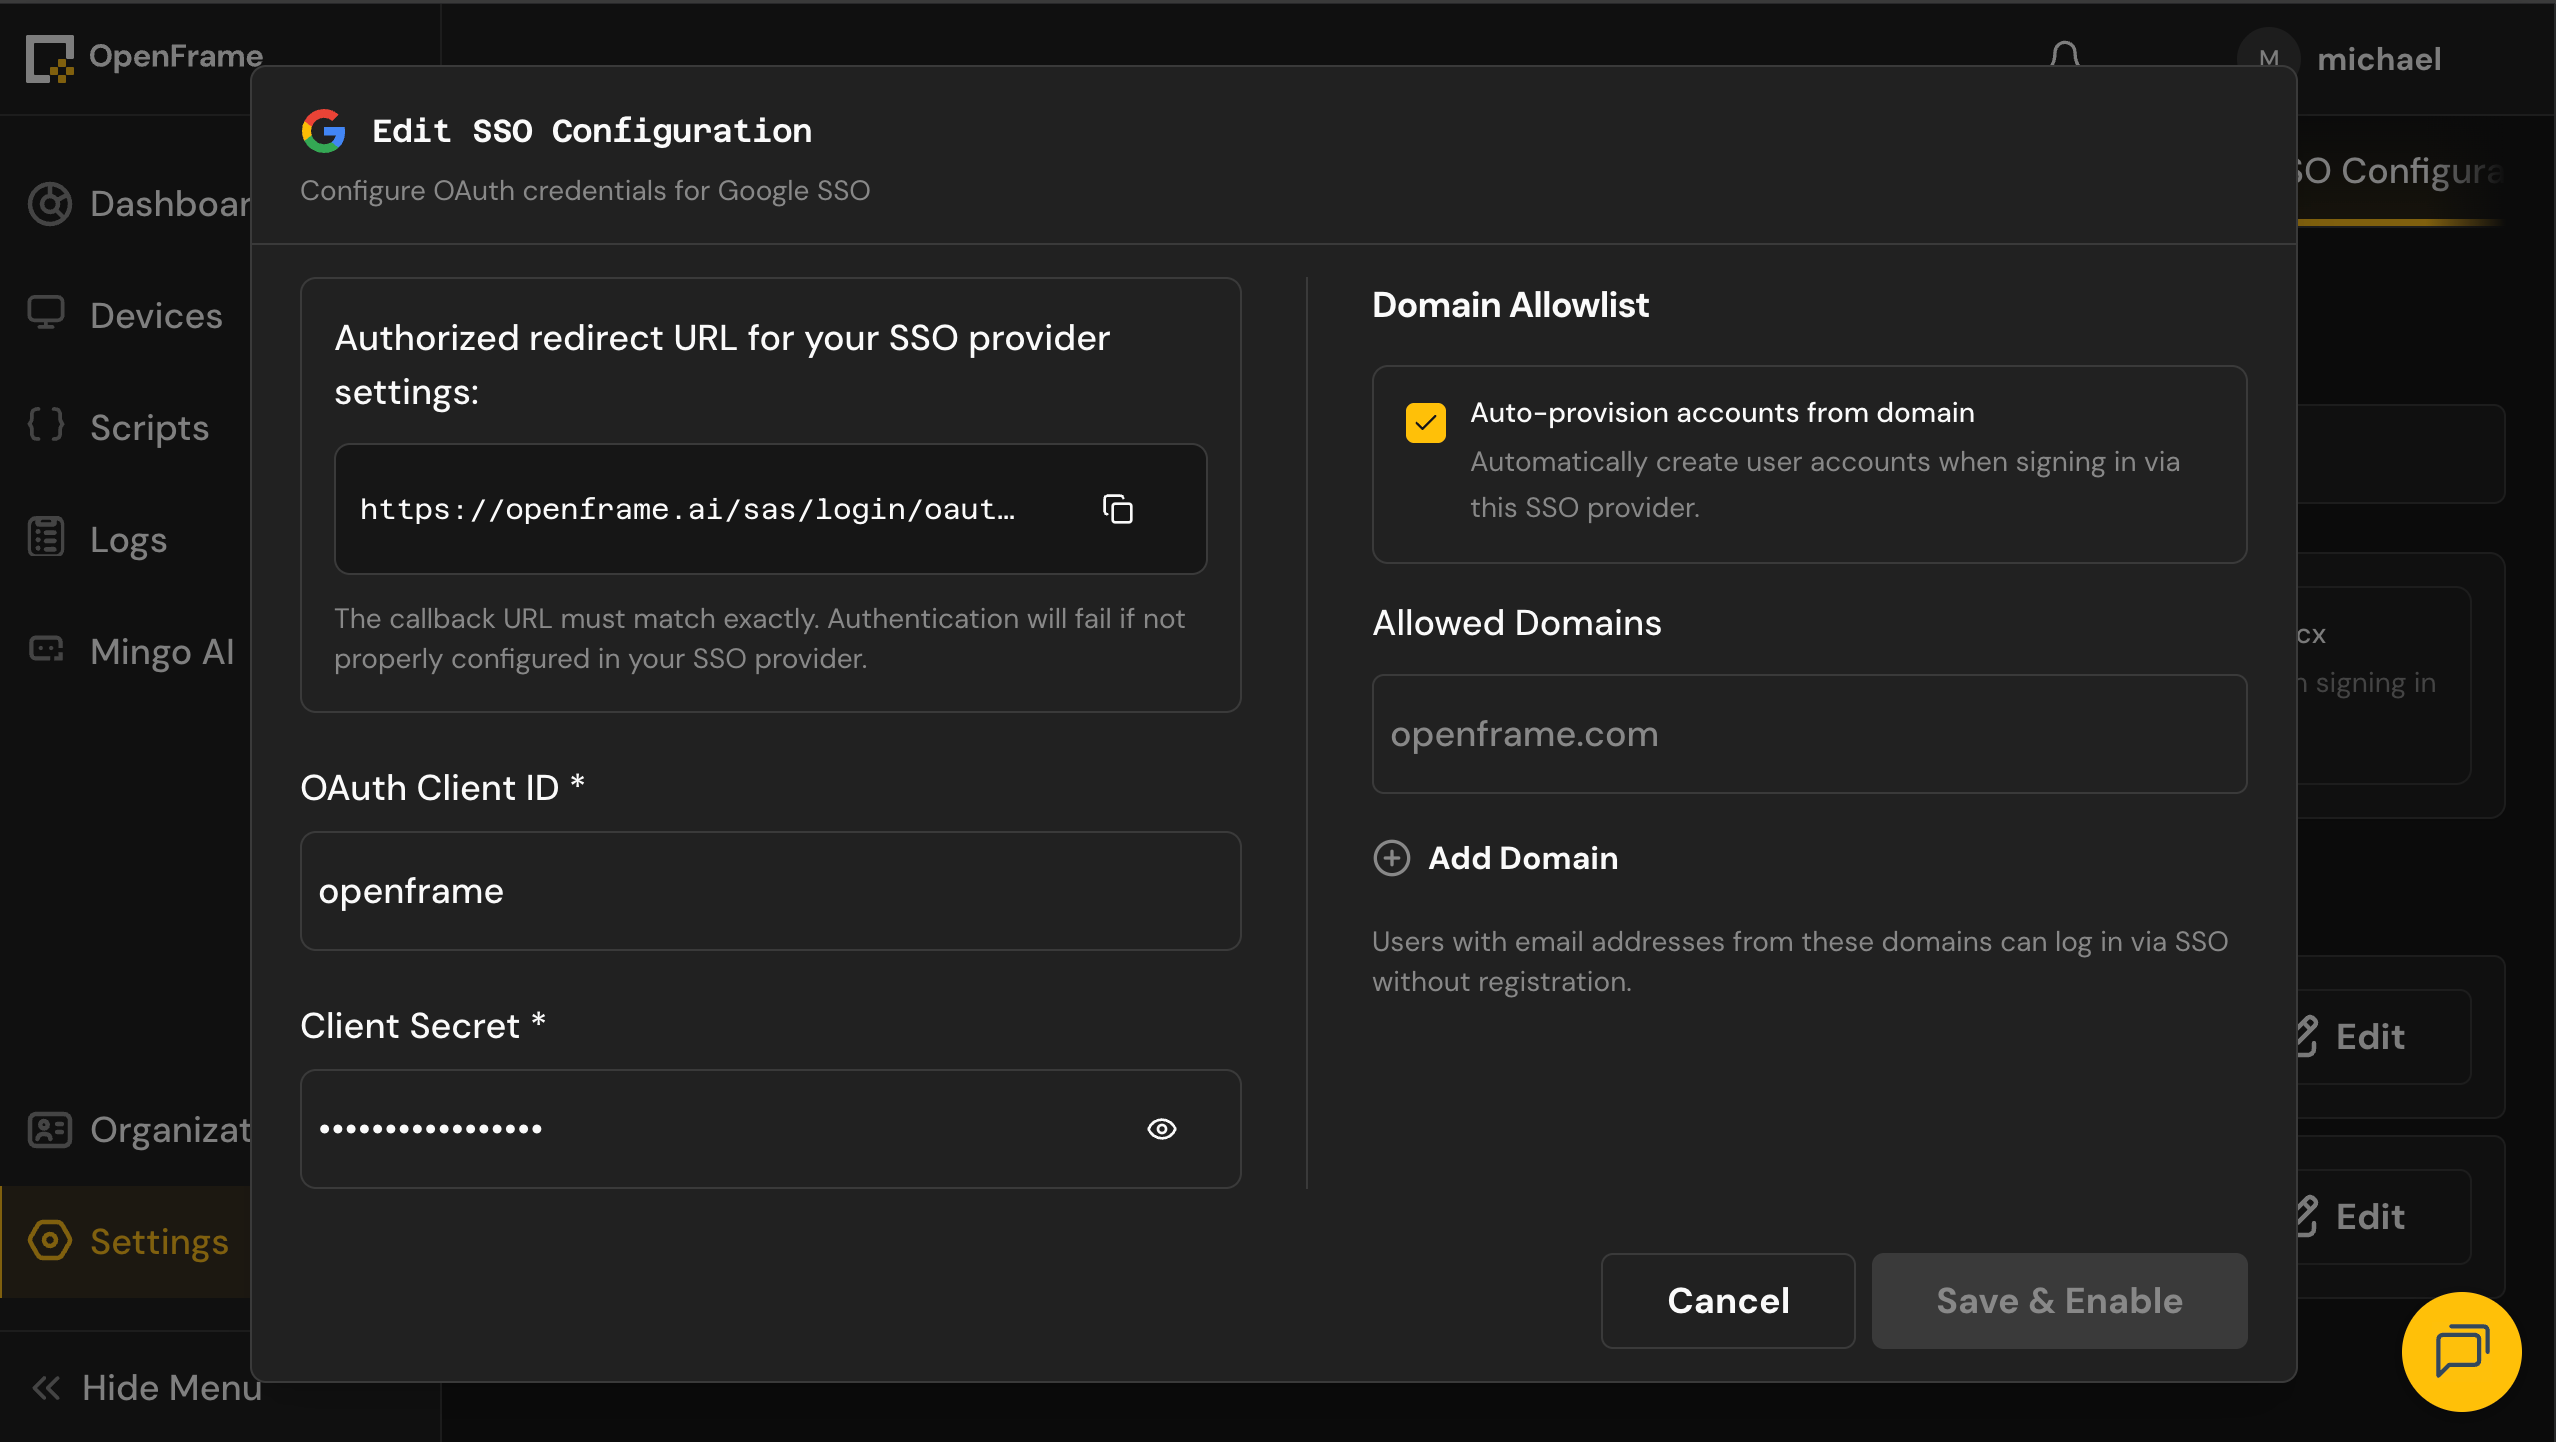Click the Cancel button

pyautogui.click(x=1728, y=1300)
